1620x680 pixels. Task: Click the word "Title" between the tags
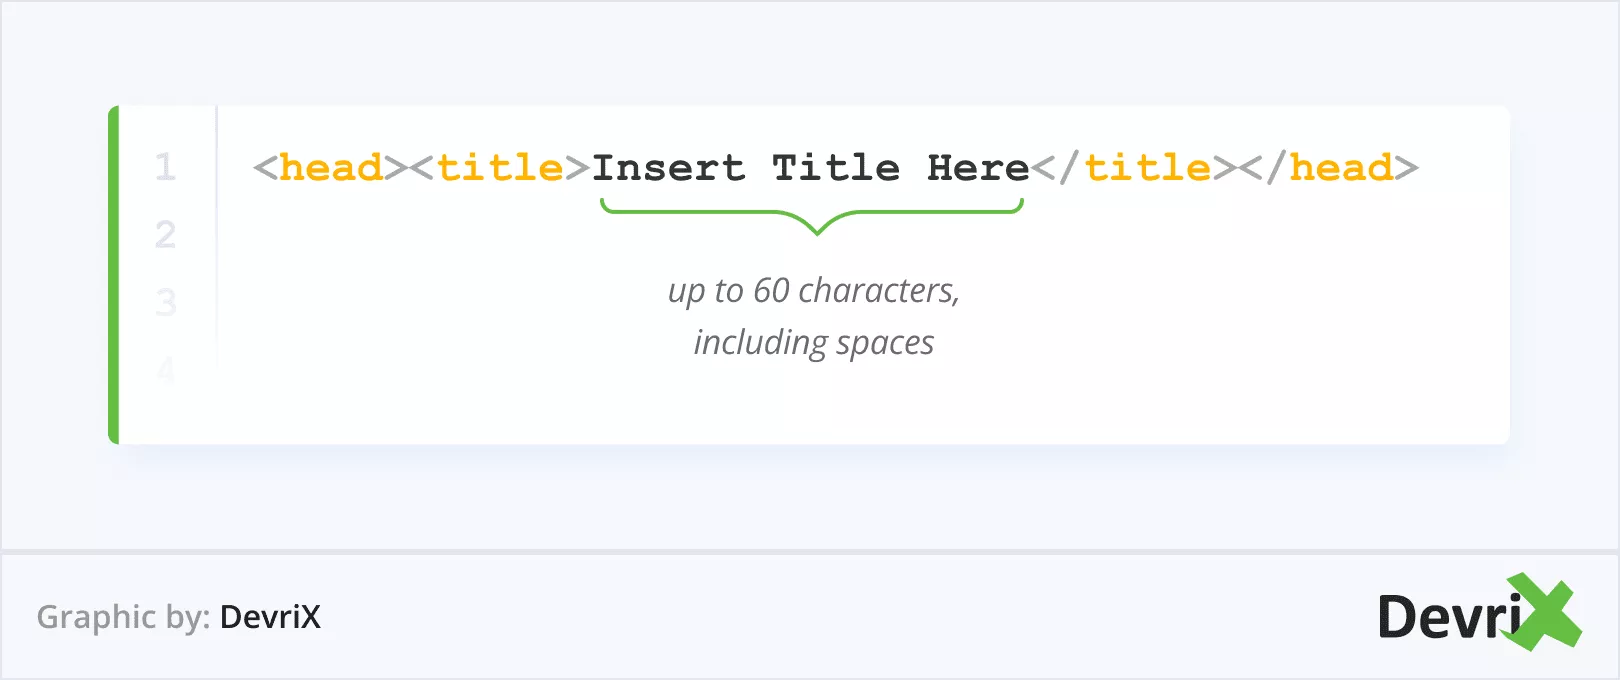point(836,168)
